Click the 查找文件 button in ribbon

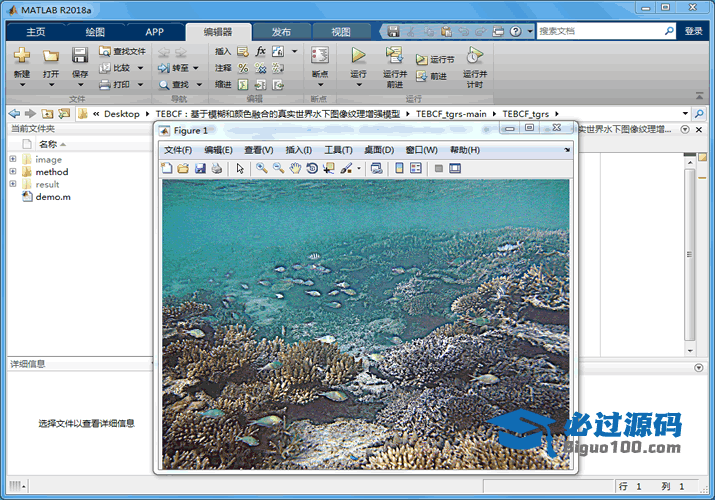click(122, 51)
